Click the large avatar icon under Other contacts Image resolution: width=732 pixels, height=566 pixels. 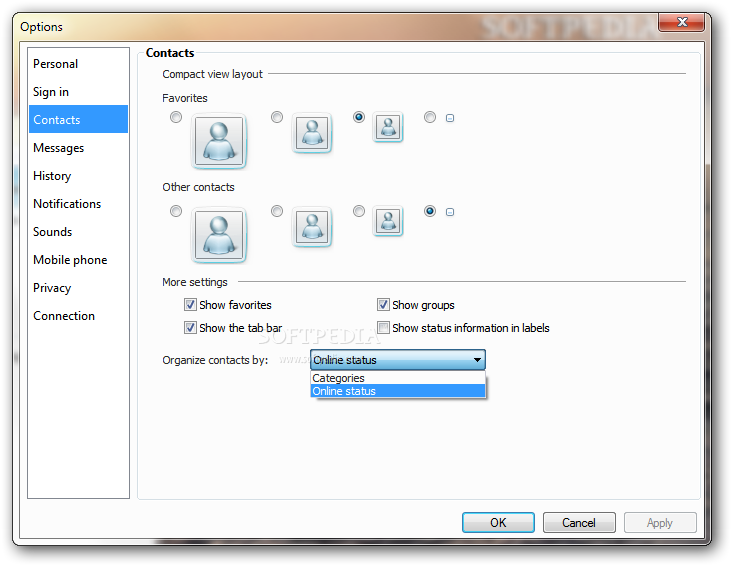(219, 234)
